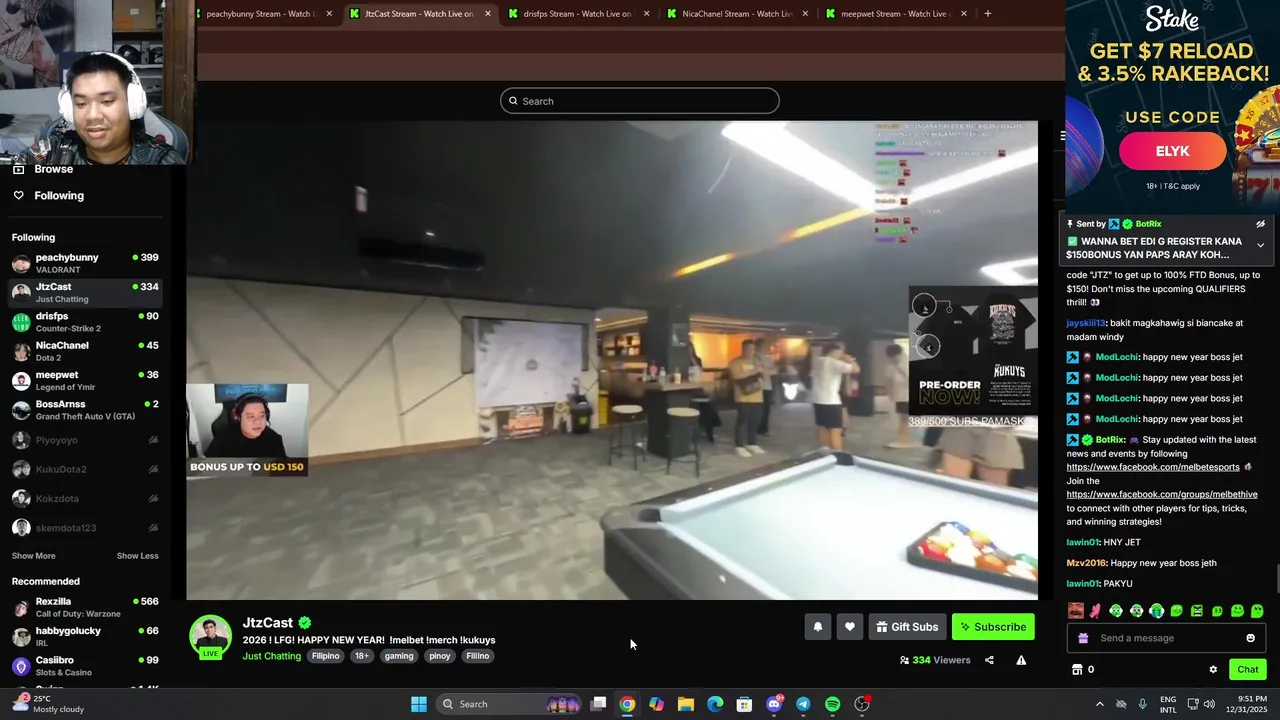
Task: Toggle the stream notification bell
Action: pos(817,627)
